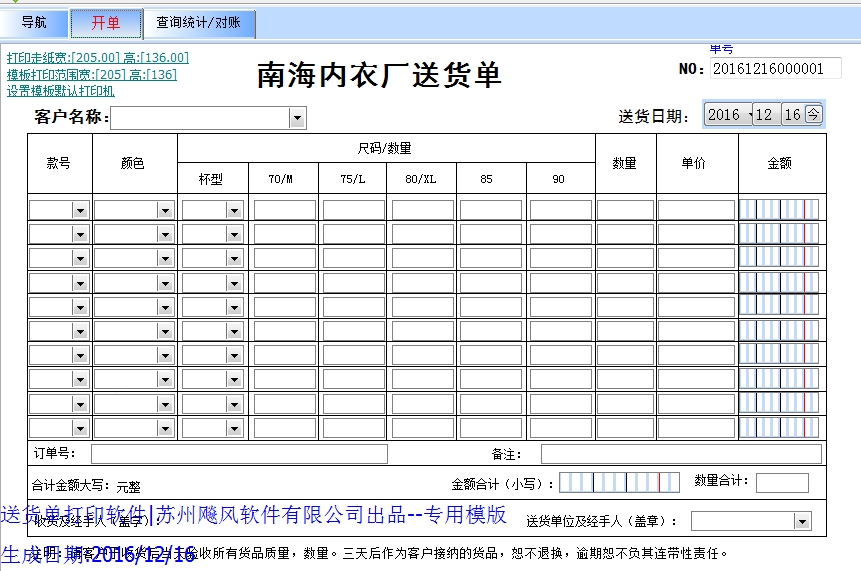Open the 颜色 dropdown in first table row
The width and height of the screenshot is (861, 571).
pos(165,210)
